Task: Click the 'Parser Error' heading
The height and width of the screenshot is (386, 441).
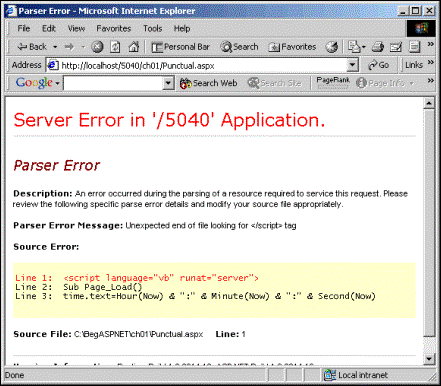Action: (x=57, y=165)
